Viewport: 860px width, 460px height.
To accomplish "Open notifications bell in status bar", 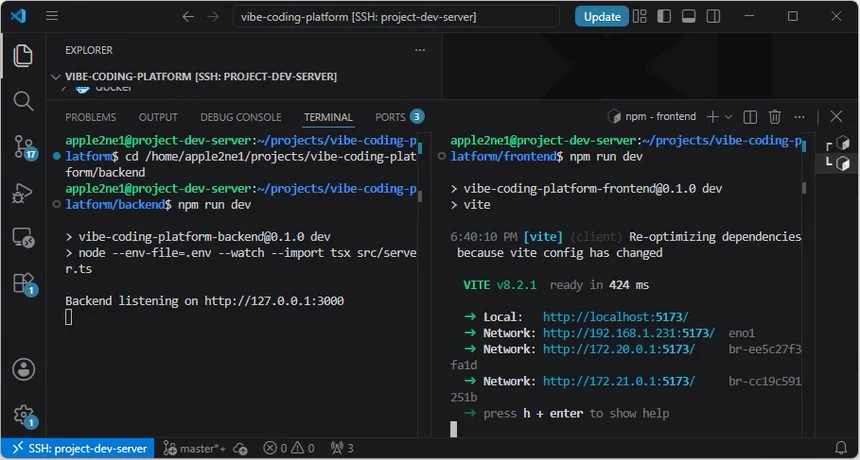I will click(x=841, y=448).
